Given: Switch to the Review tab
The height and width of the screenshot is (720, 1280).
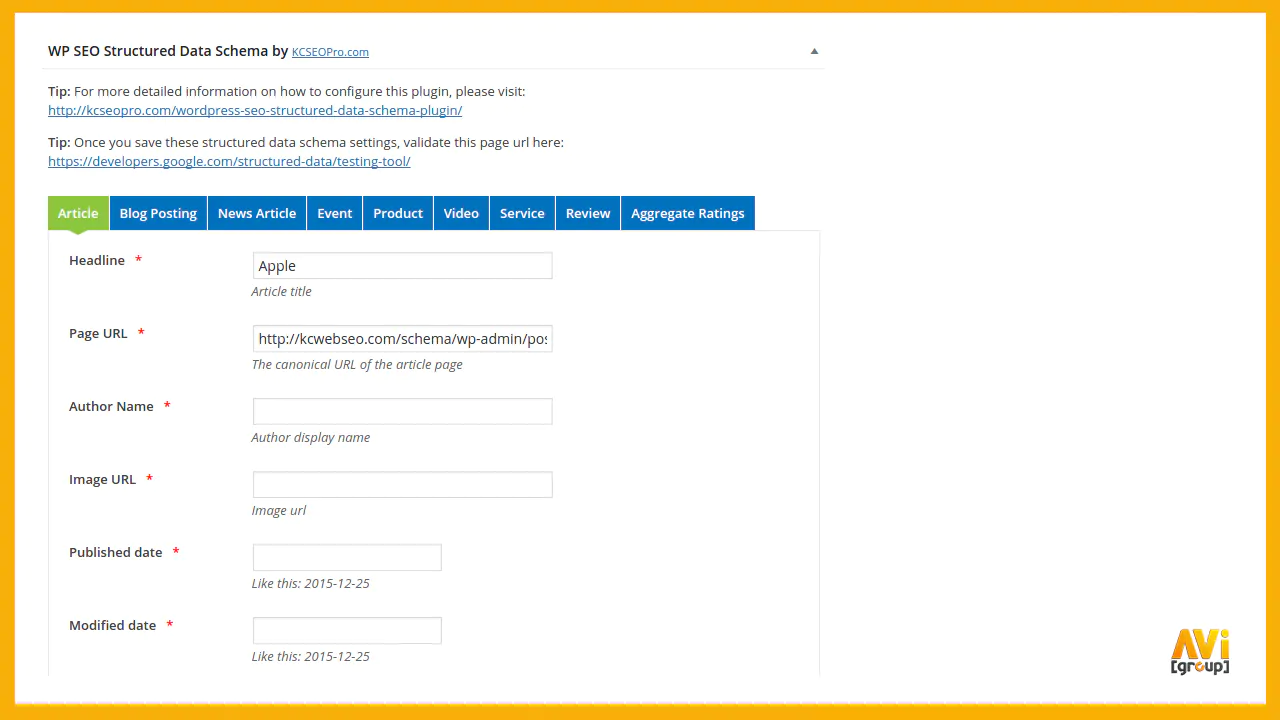Looking at the screenshot, I should coord(588,213).
